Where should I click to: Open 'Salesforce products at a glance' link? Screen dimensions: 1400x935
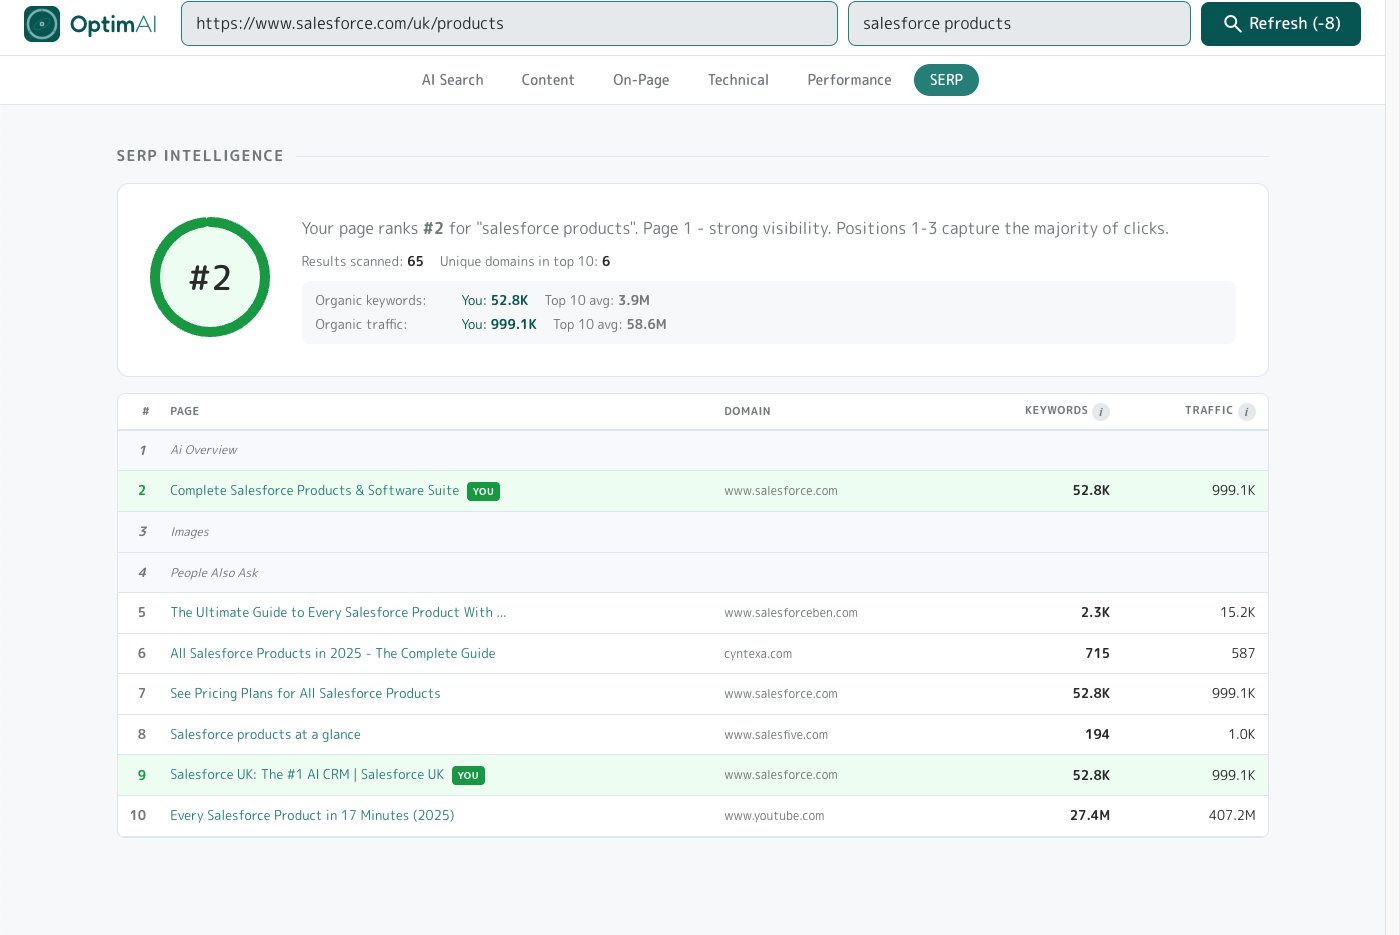coord(265,735)
